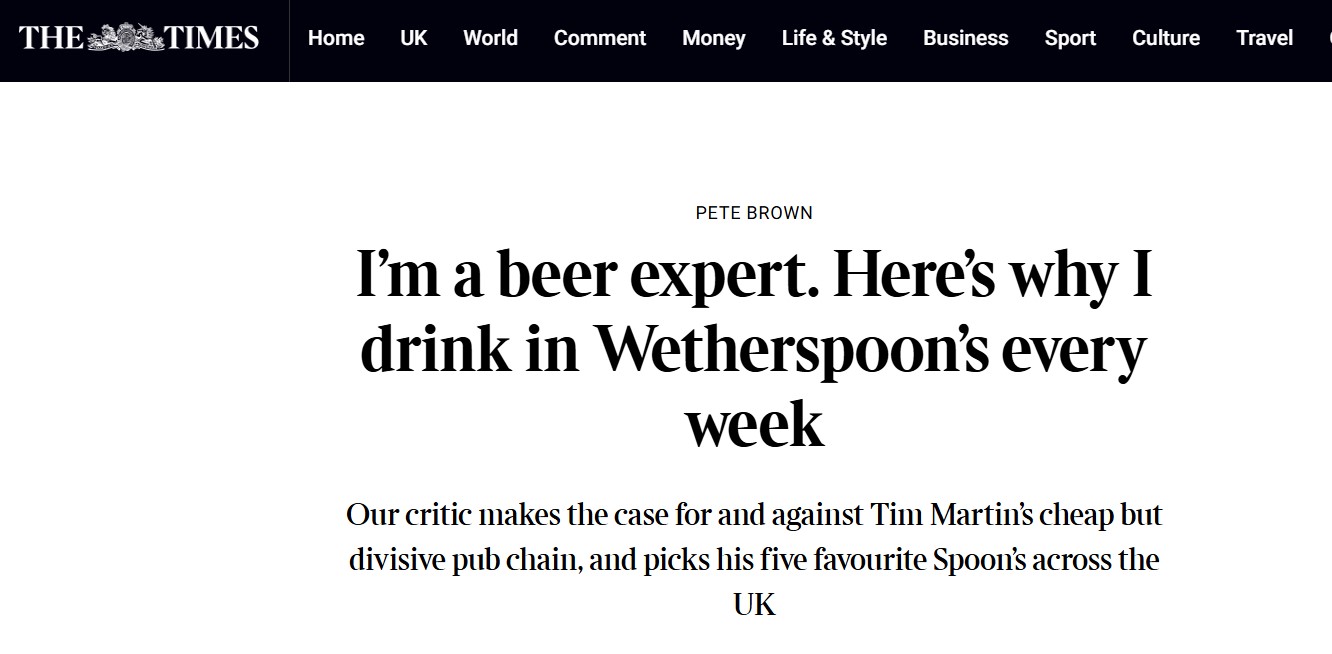Screen dimensions: 1332x654
Task: Click the word week in the headline
Action: 754,424
